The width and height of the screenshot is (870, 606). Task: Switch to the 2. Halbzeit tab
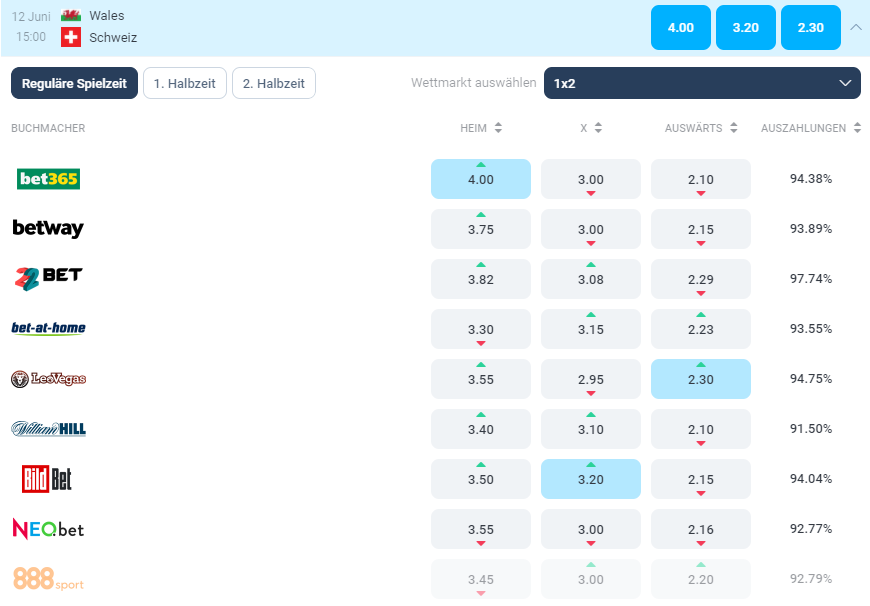click(274, 83)
